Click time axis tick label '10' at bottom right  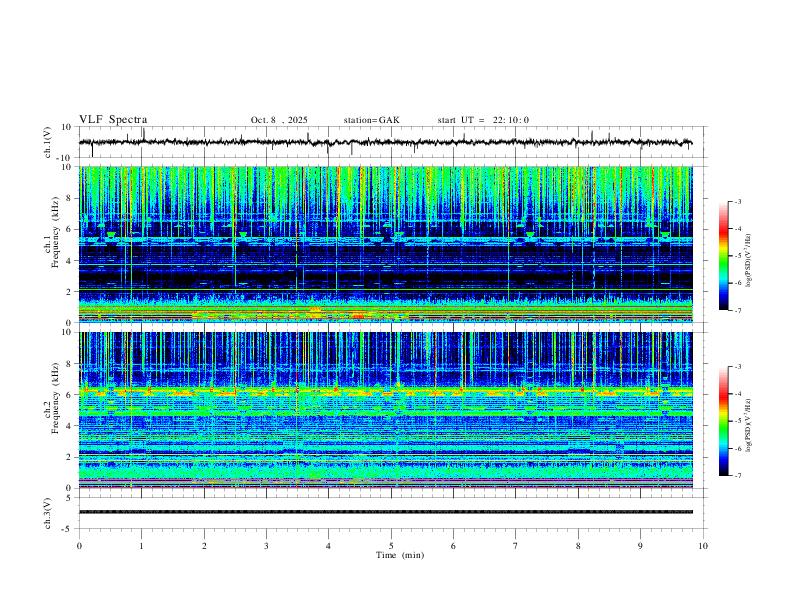pos(703,546)
